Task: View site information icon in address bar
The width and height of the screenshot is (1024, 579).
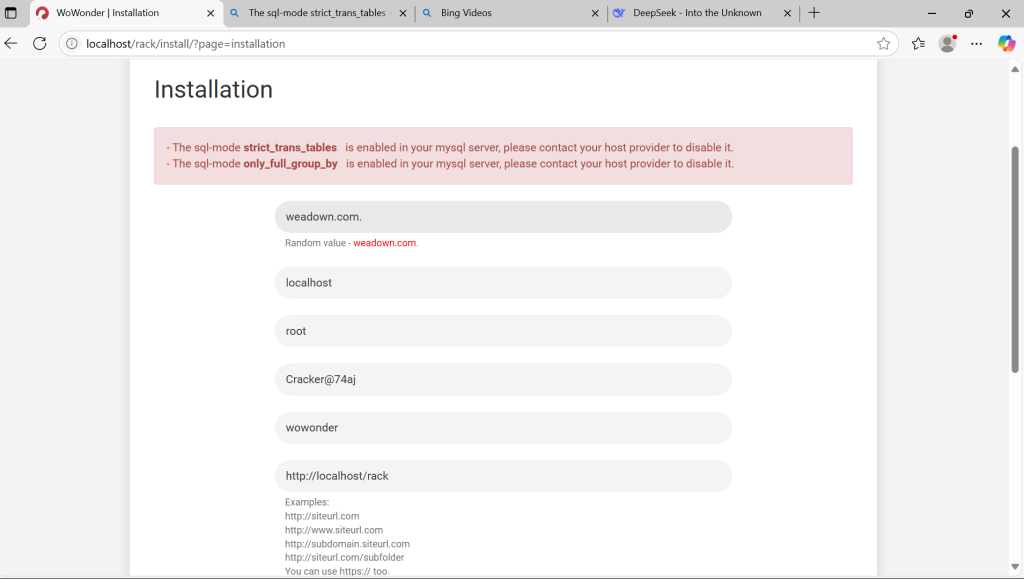Action: pos(72,44)
